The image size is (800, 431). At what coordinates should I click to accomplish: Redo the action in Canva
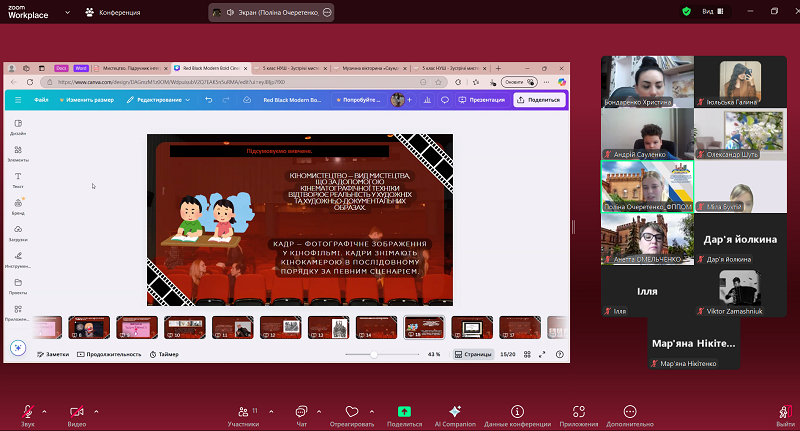226,100
